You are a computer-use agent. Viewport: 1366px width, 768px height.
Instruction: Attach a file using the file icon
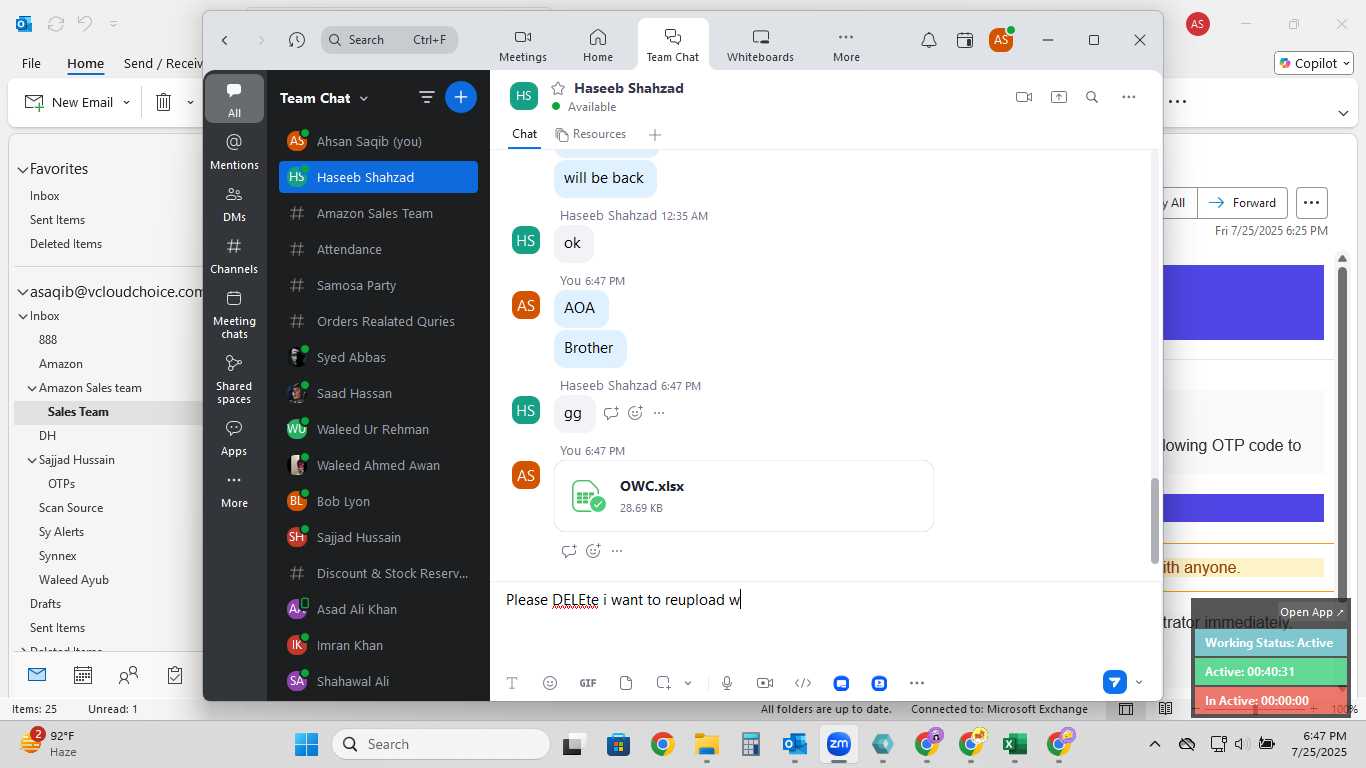click(626, 683)
